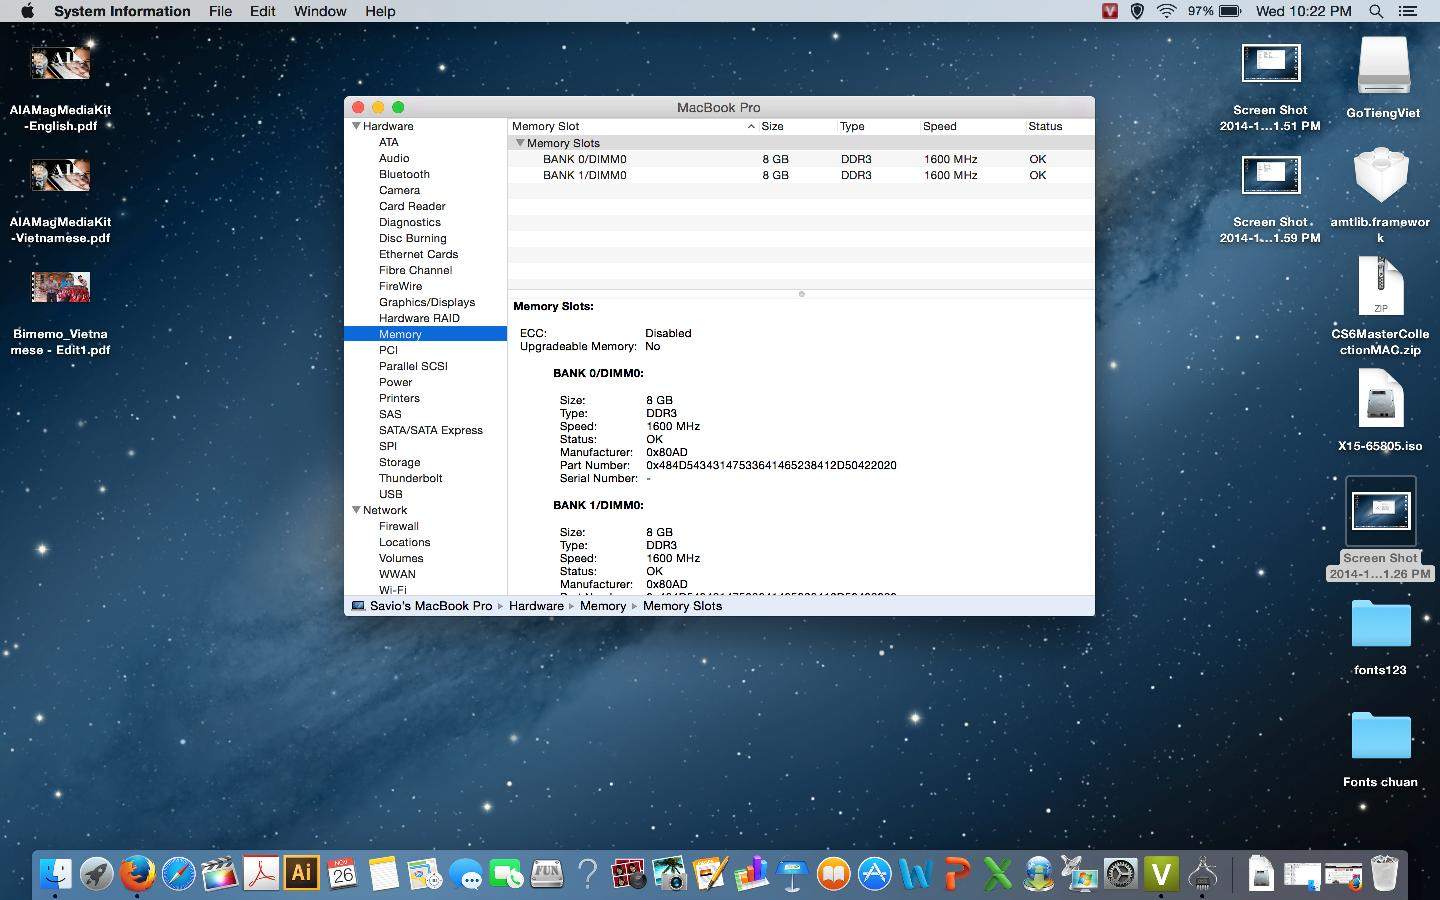
Task: Collapse the Hardware section triangle
Action: coord(356,126)
